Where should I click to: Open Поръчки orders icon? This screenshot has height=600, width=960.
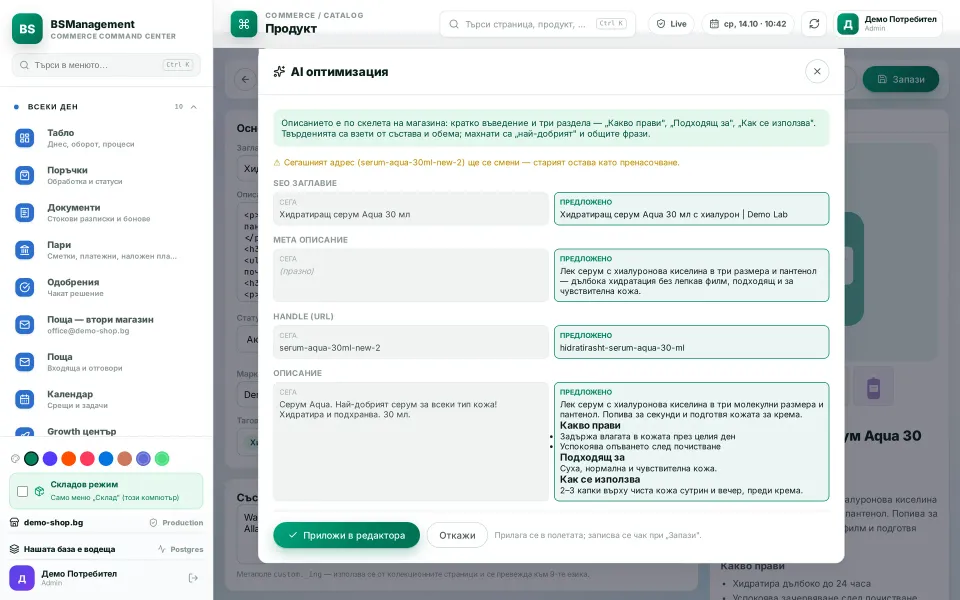tap(24, 176)
